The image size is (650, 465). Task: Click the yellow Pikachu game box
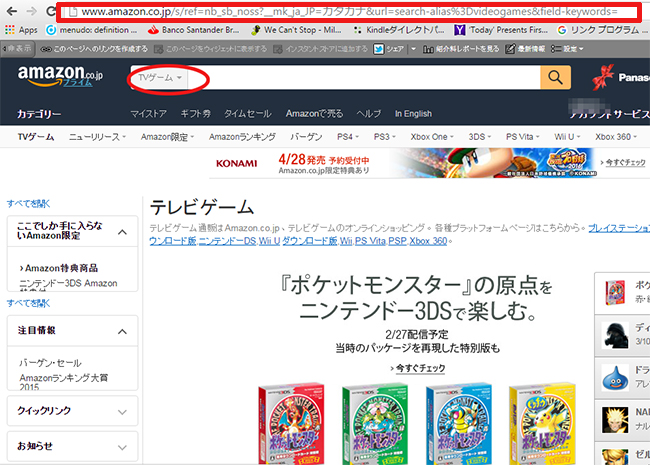tap(543, 424)
